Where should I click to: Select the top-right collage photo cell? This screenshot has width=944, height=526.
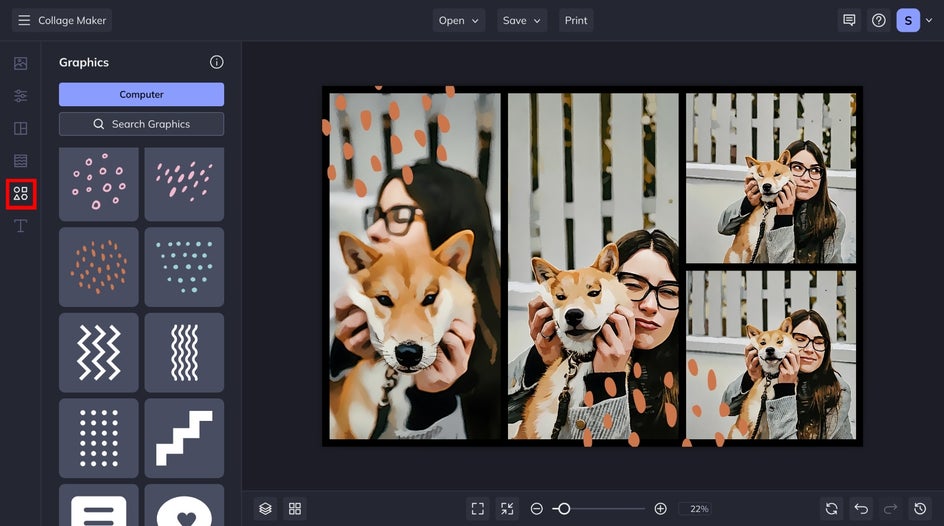pos(771,178)
